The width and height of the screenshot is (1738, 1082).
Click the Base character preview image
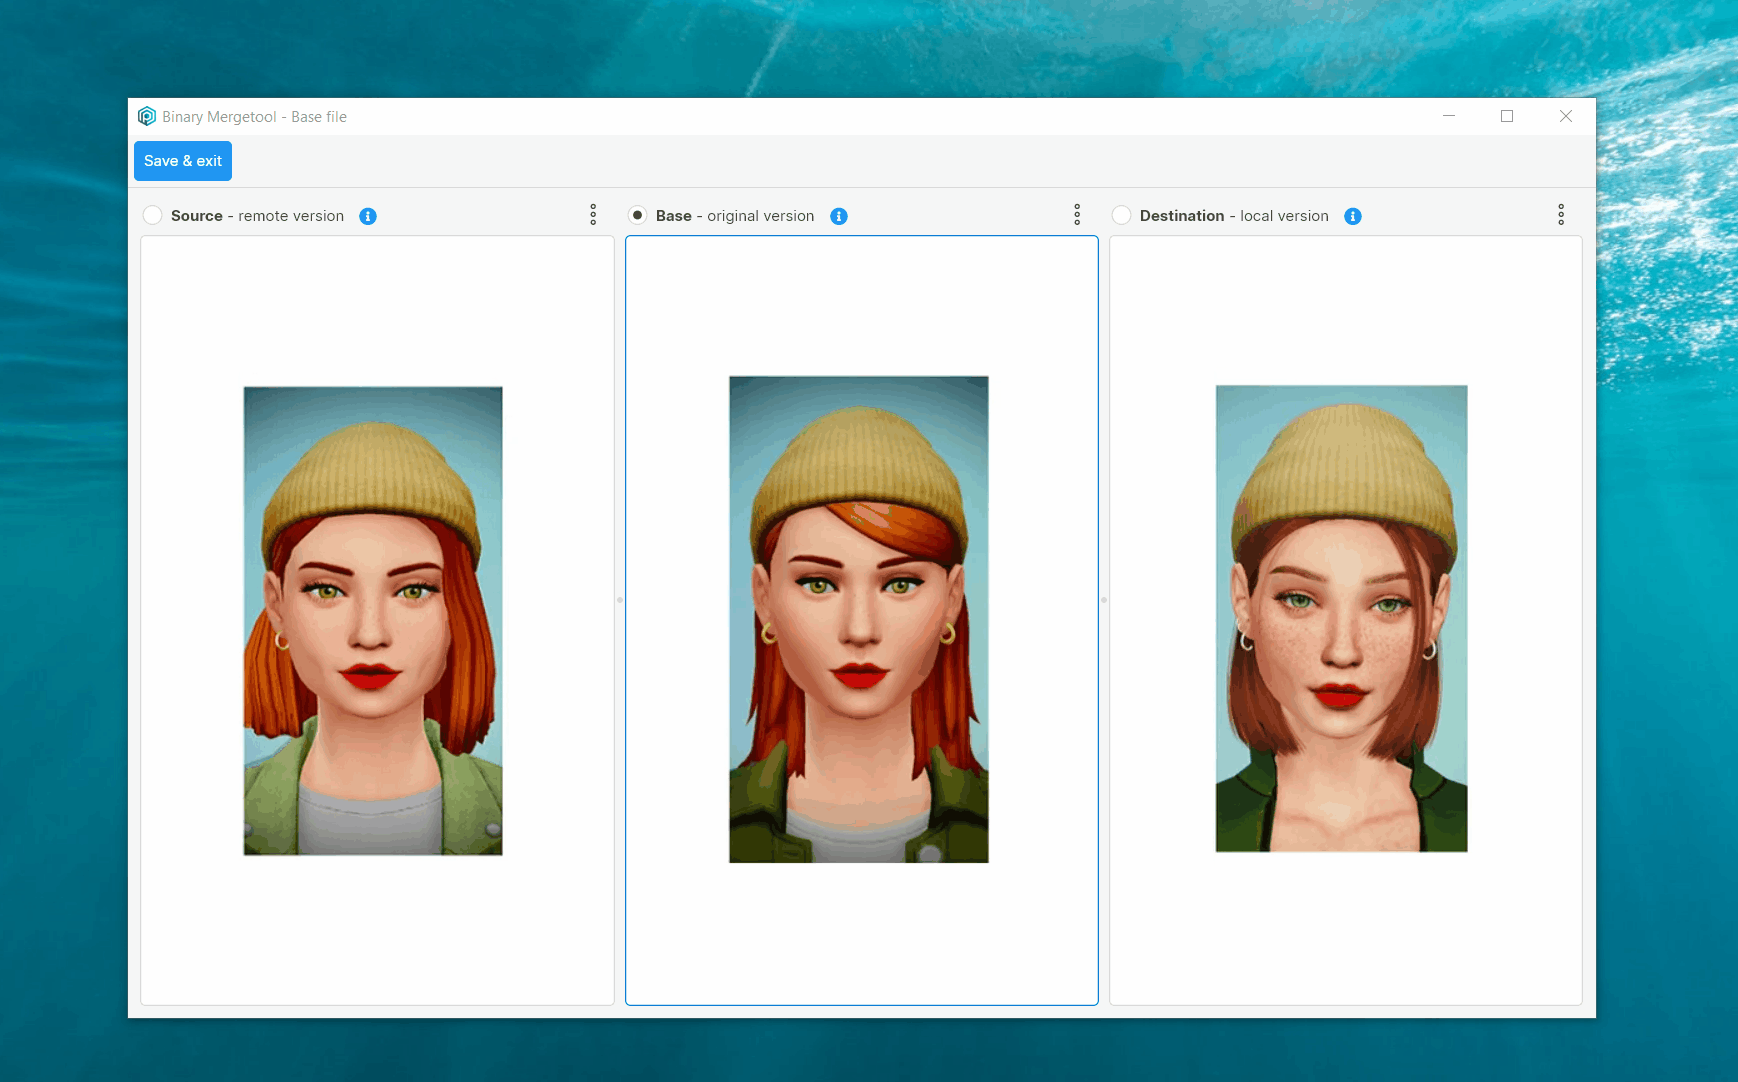(x=858, y=620)
